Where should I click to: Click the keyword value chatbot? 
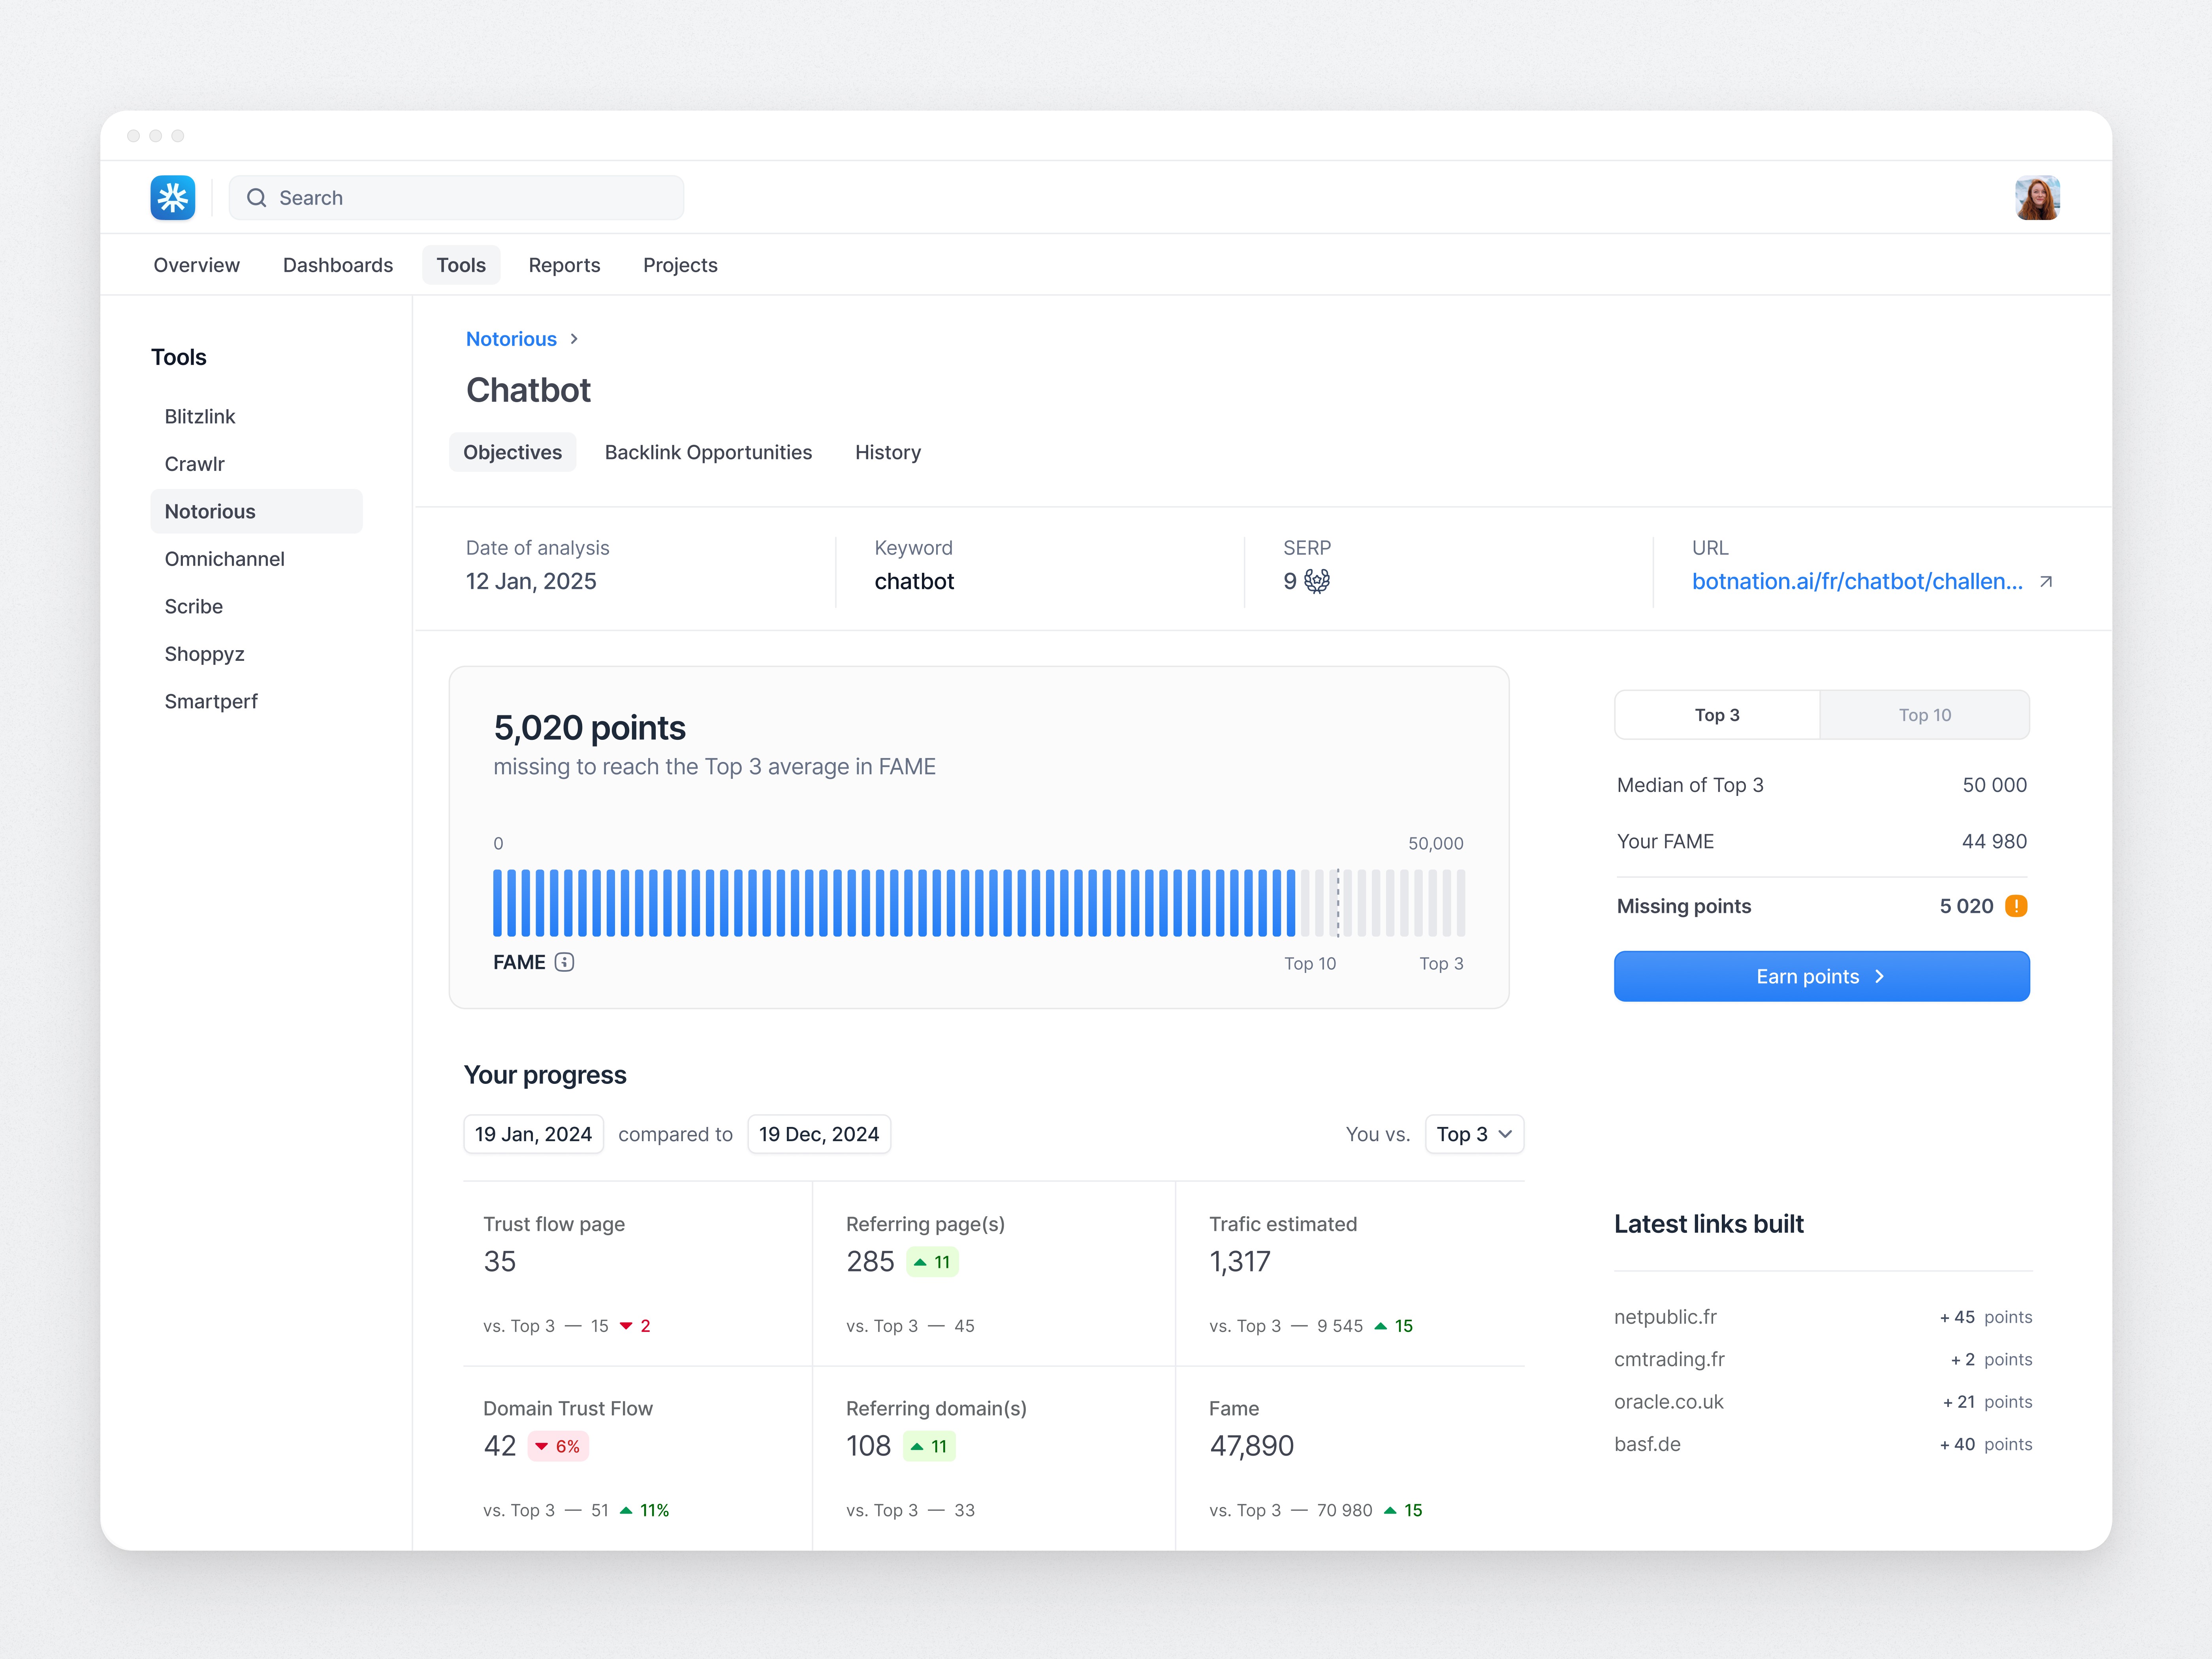tap(914, 581)
